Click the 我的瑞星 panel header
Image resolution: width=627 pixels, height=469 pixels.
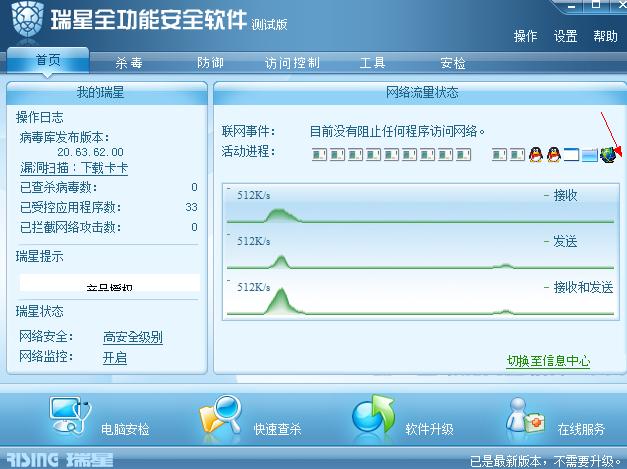tap(107, 93)
